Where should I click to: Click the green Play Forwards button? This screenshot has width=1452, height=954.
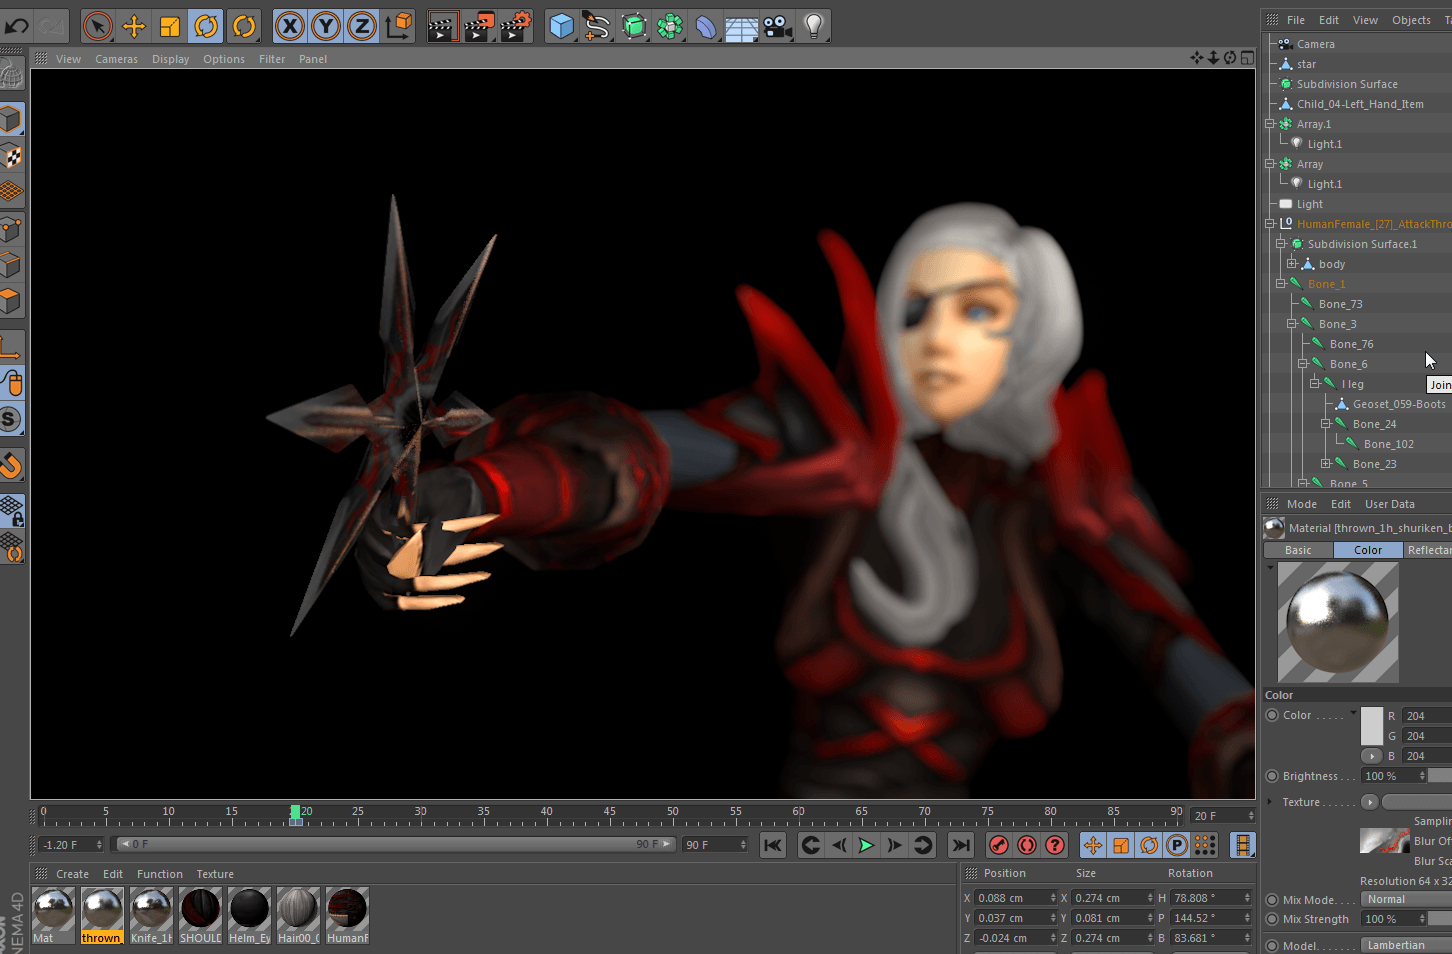click(866, 845)
